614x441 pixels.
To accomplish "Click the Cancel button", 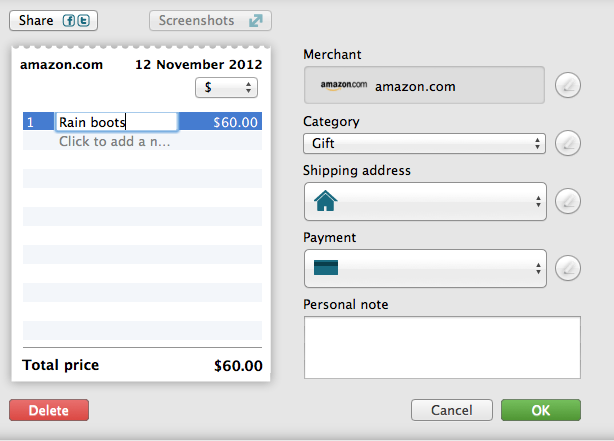I will (x=451, y=410).
